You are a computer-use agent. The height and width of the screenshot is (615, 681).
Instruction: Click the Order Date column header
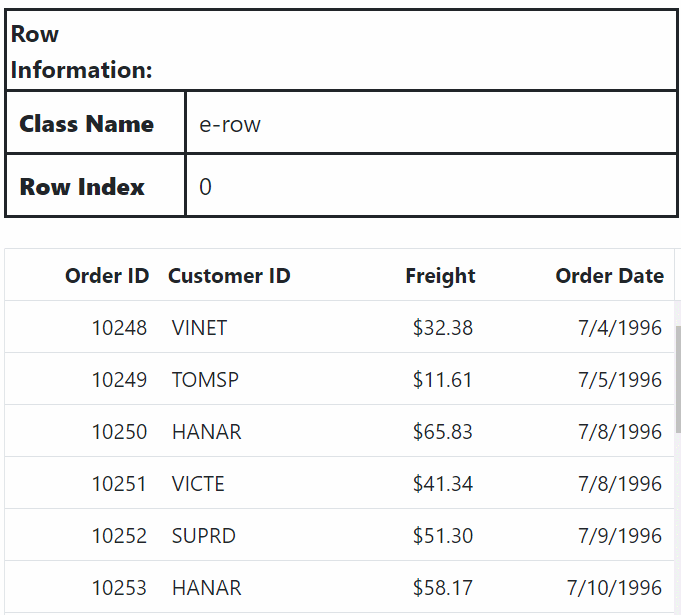[x=609, y=276]
